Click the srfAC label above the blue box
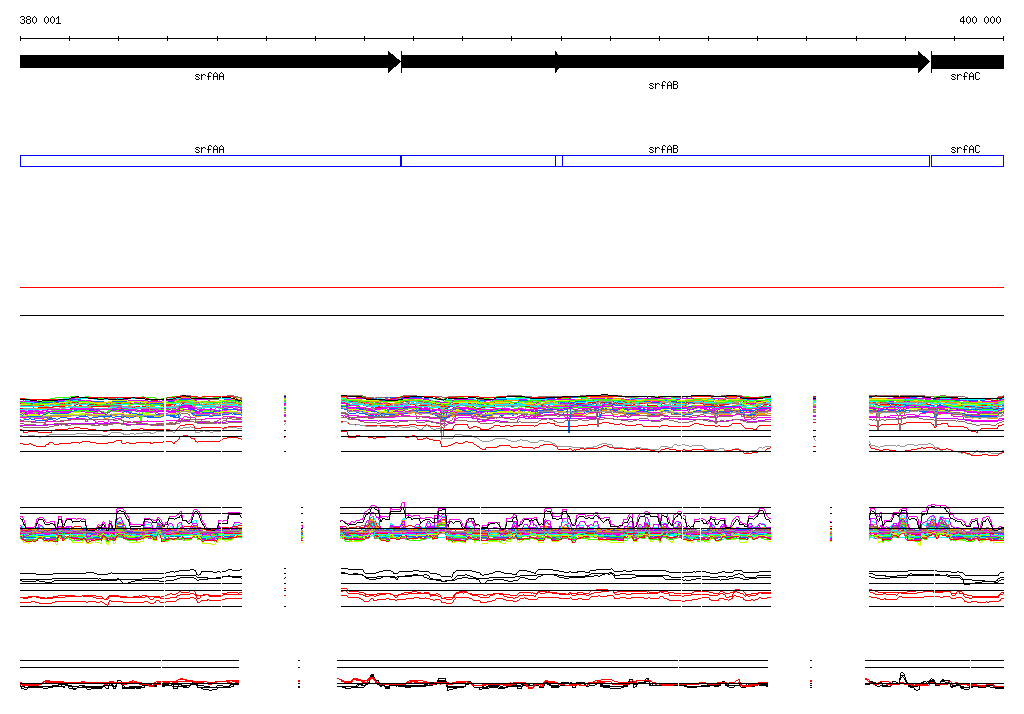 (x=965, y=149)
